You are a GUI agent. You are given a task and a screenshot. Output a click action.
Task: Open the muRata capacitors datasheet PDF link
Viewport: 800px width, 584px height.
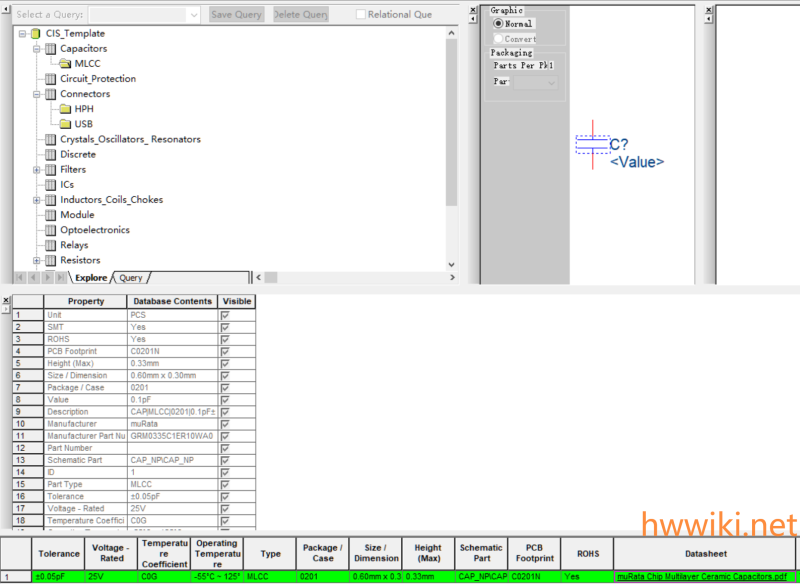click(x=704, y=577)
